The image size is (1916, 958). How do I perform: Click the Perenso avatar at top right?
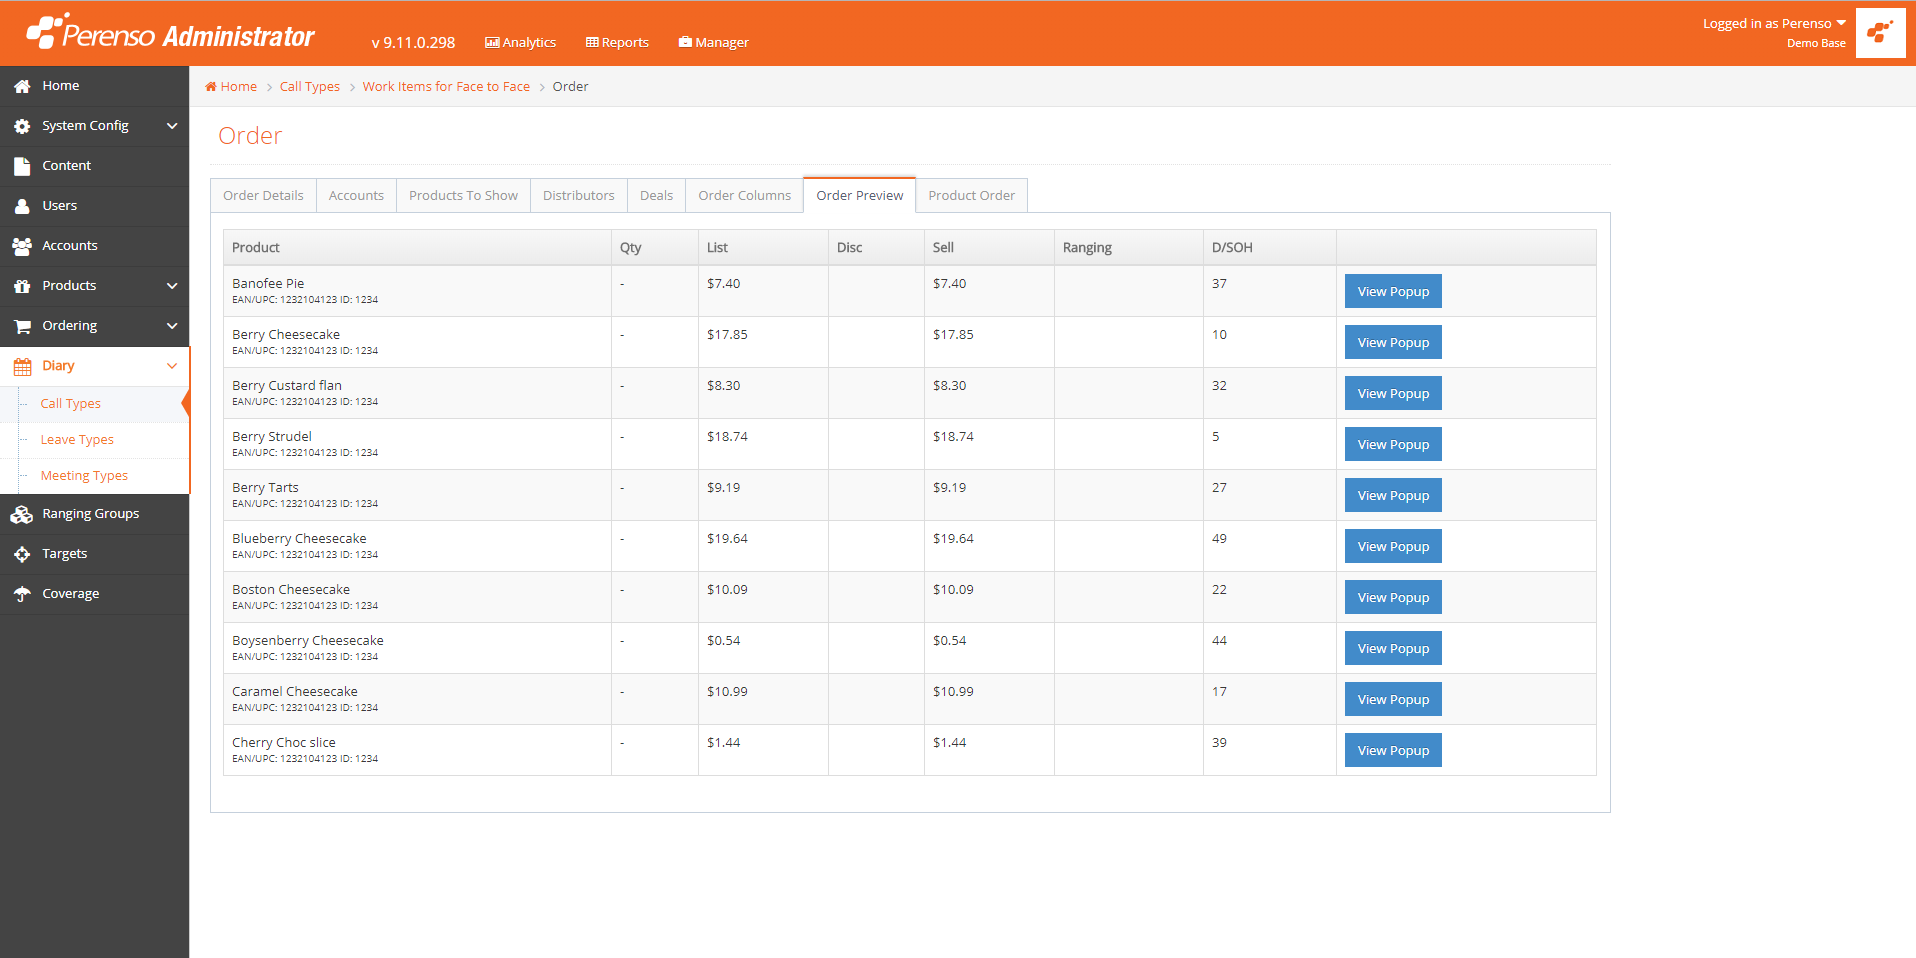point(1880,33)
